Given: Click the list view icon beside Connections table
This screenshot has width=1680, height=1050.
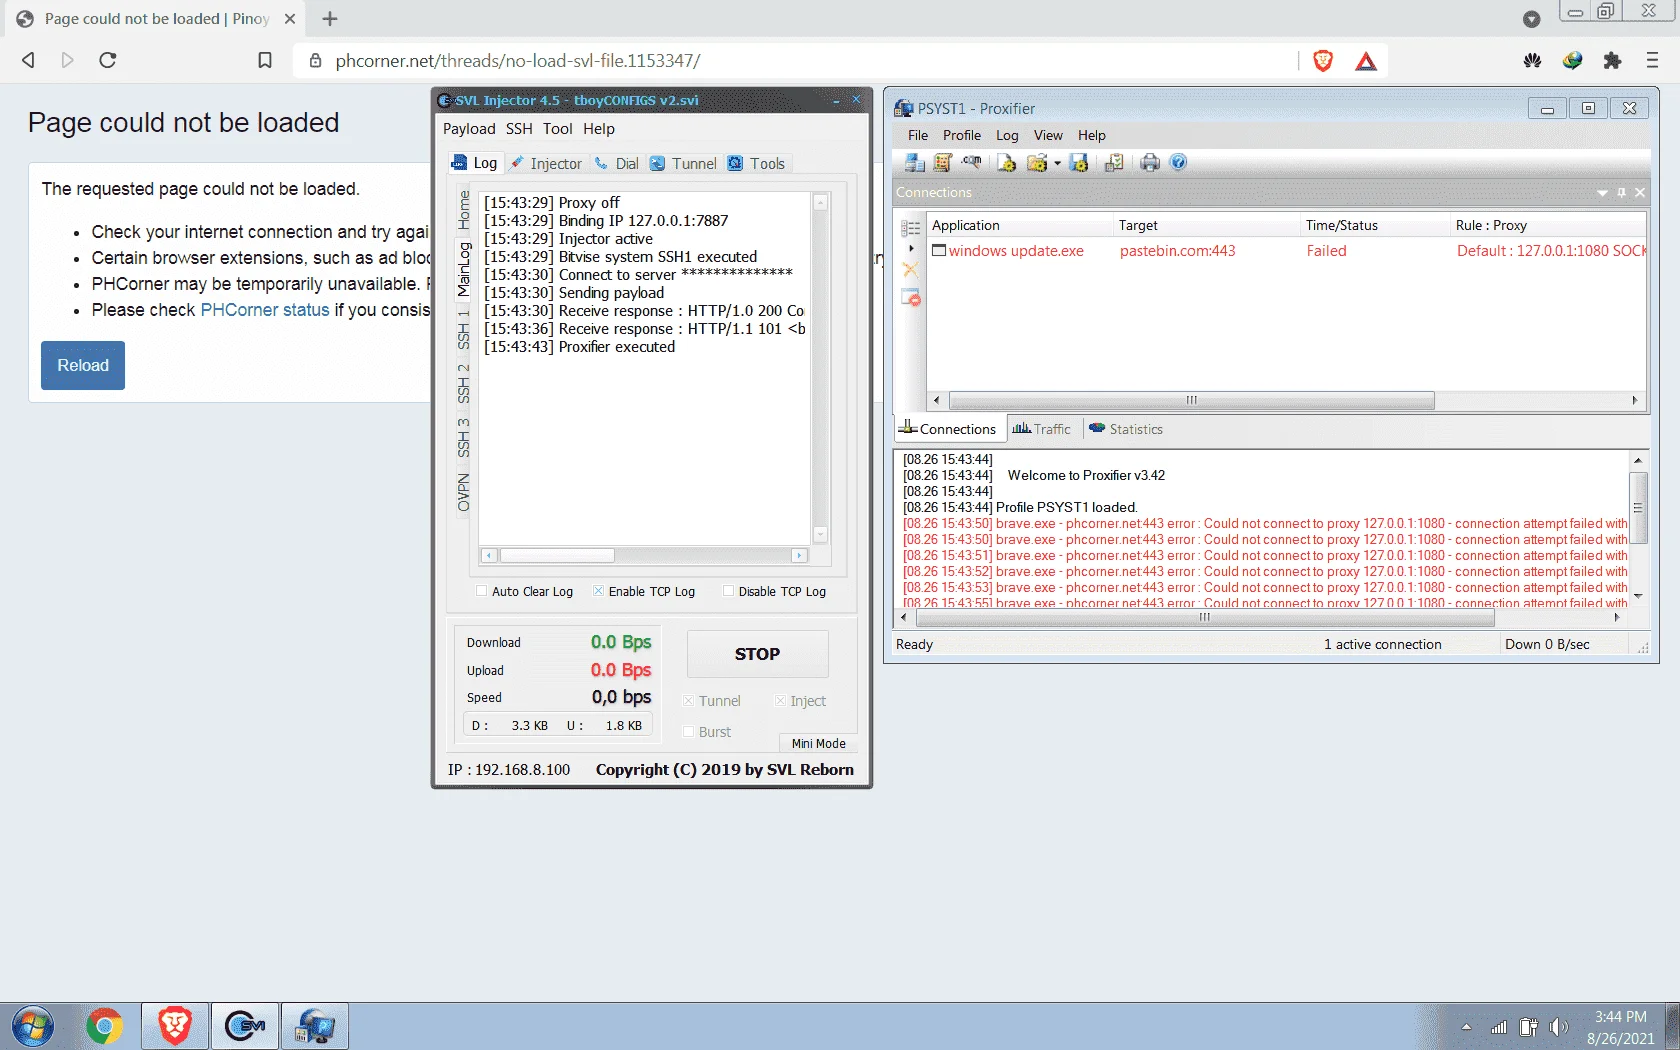Looking at the screenshot, I should (x=910, y=228).
